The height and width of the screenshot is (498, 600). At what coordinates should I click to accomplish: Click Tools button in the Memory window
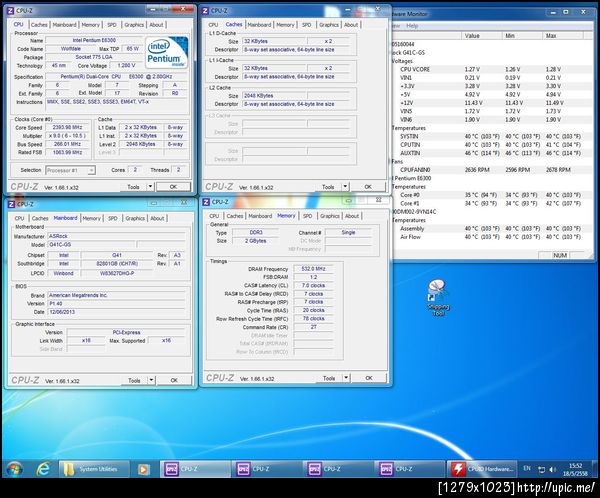[329, 378]
